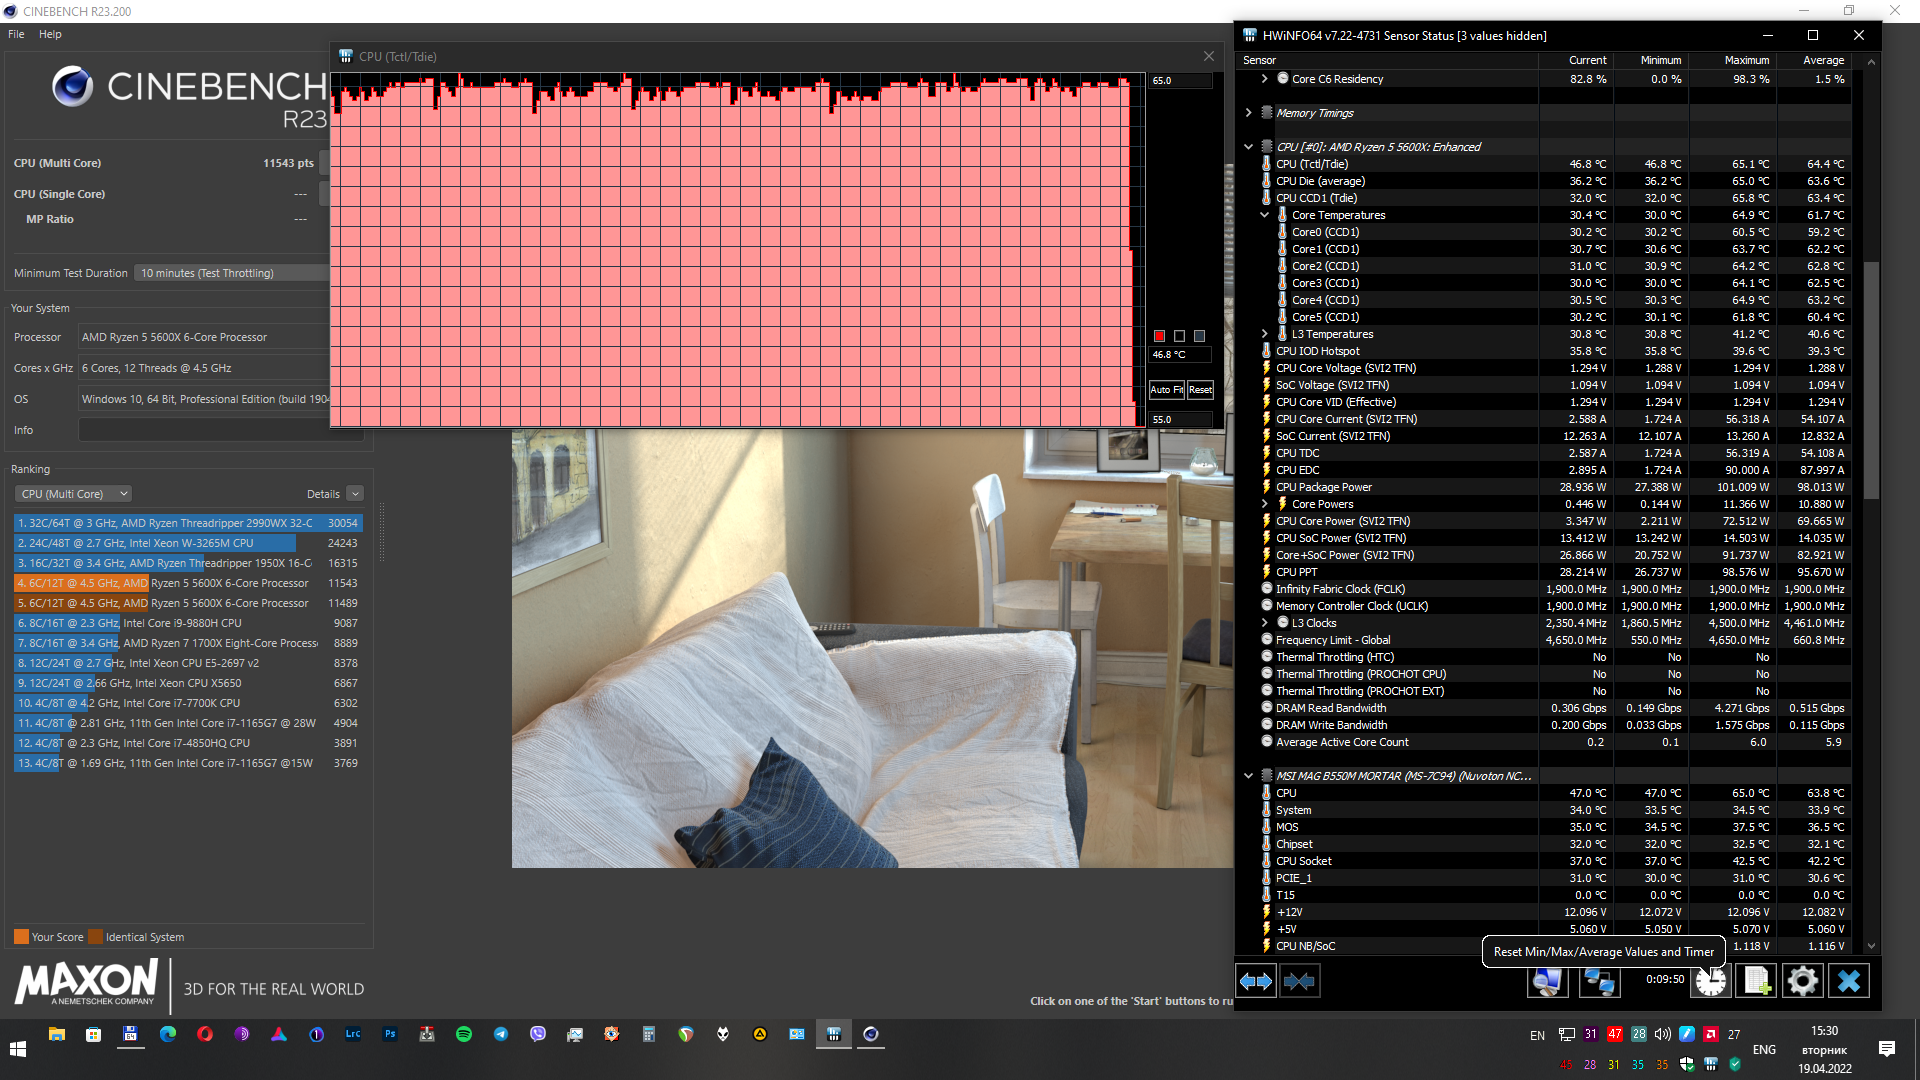Click the reset min/max clock icon
This screenshot has width=1920, height=1080.
tap(1710, 981)
